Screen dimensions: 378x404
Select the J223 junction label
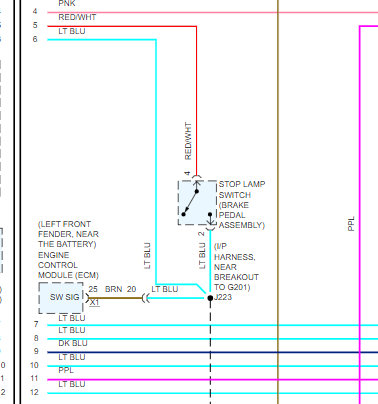[223, 297]
